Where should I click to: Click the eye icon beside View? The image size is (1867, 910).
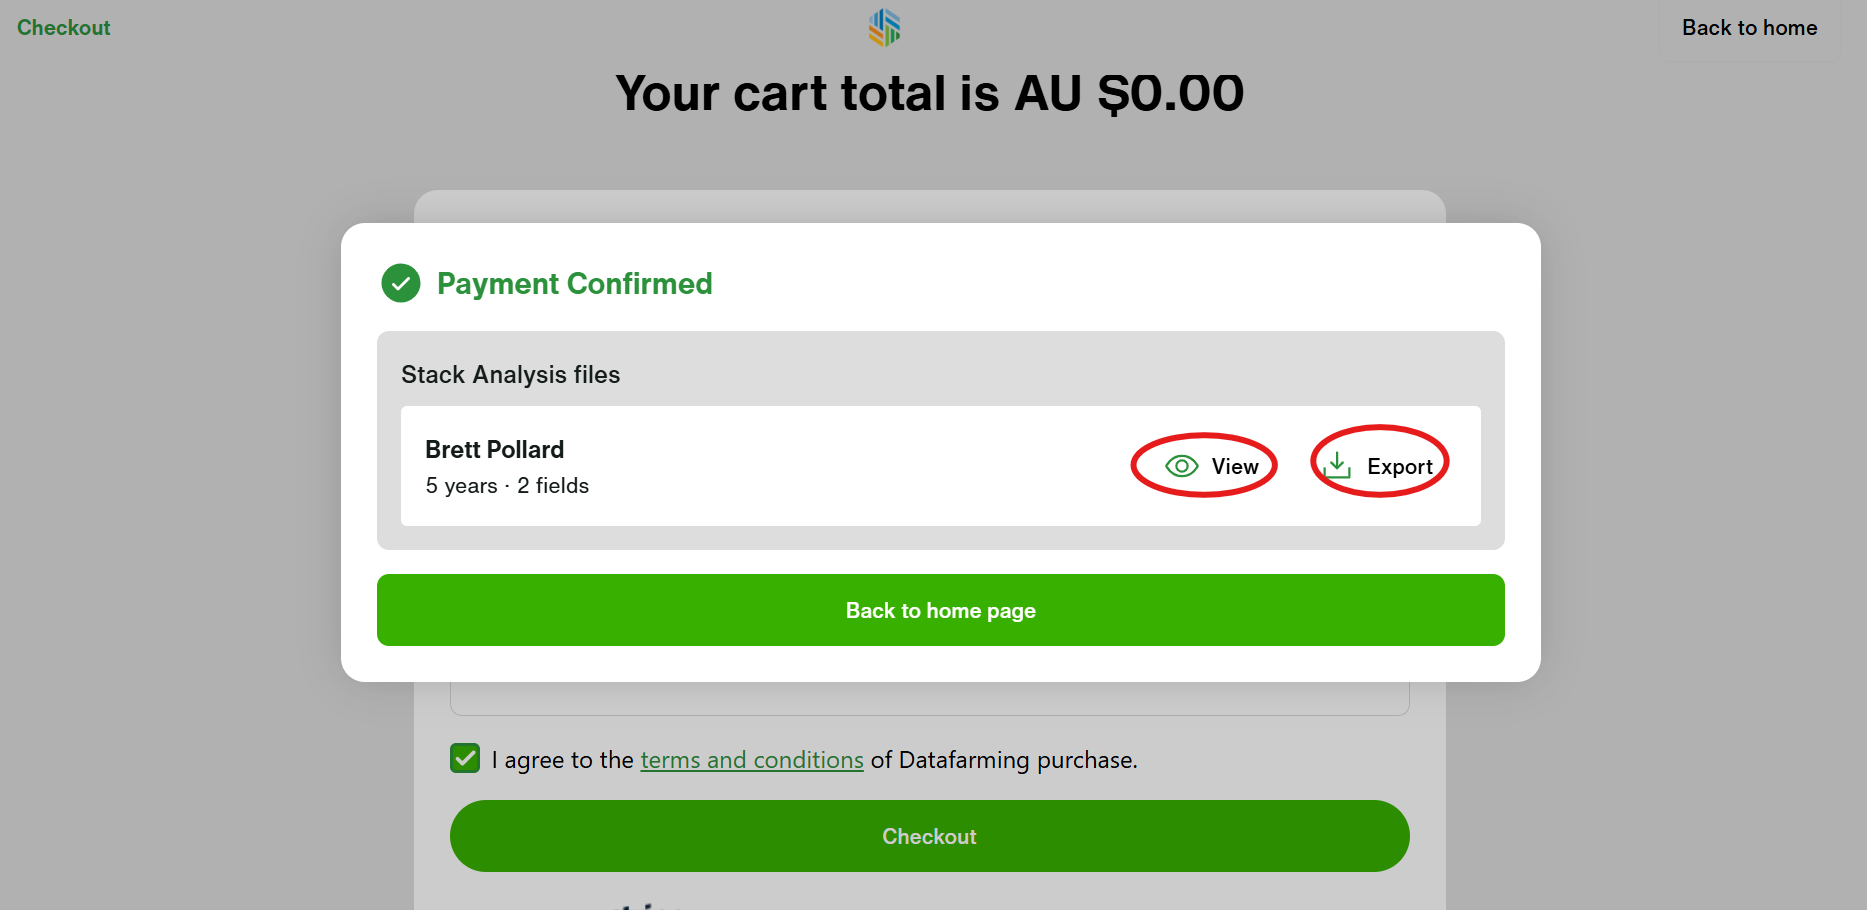[x=1181, y=466]
